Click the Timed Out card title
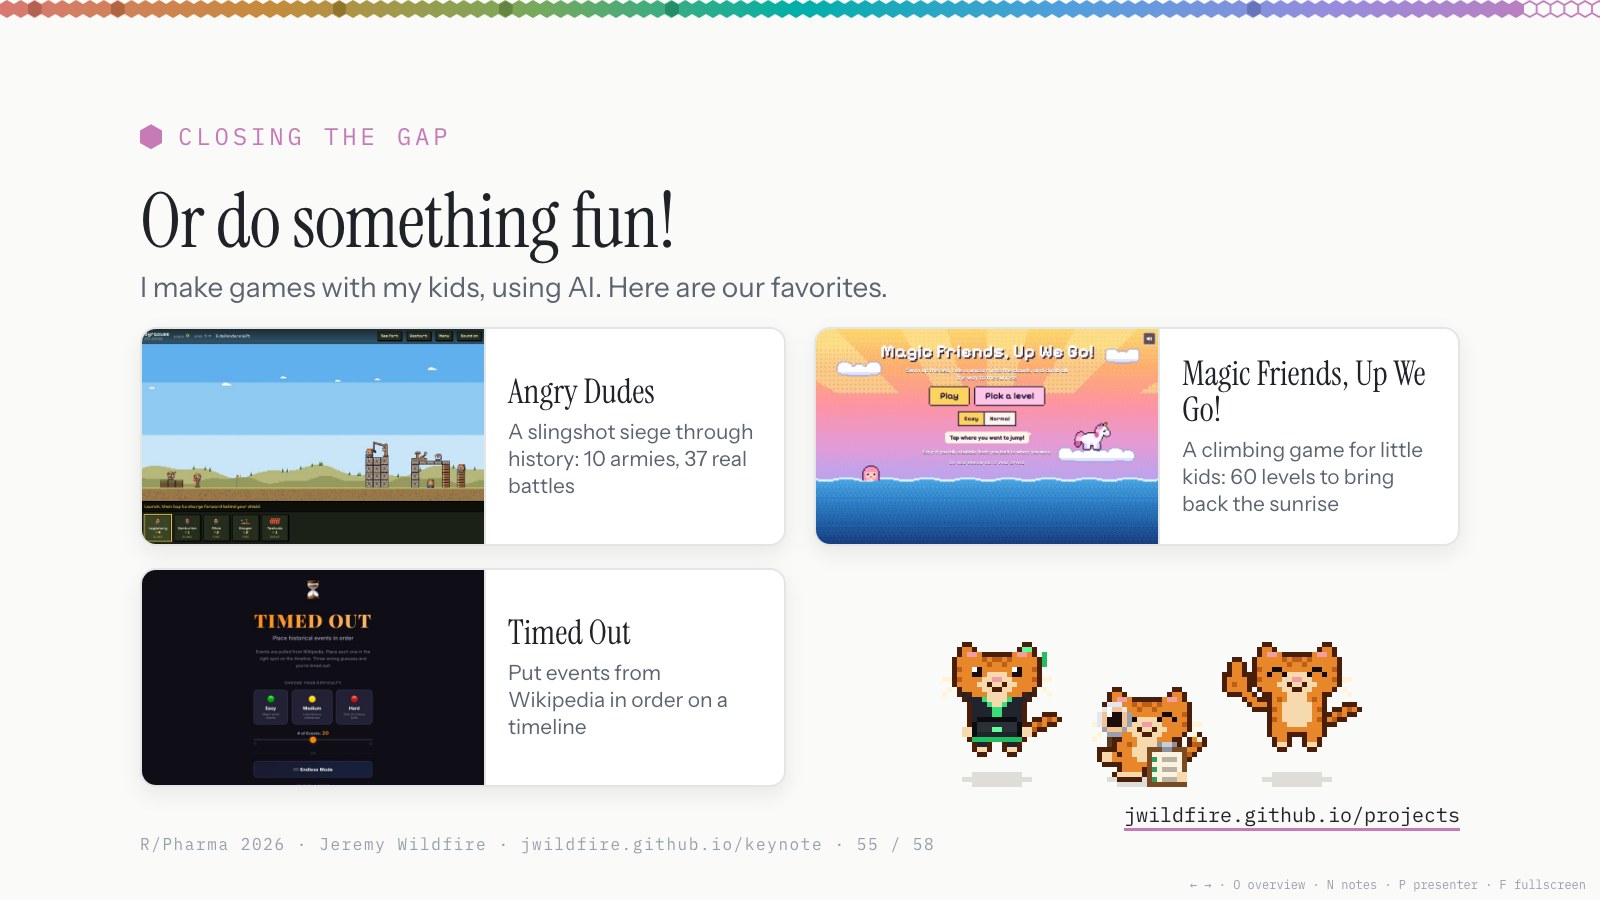1600x900 pixels. point(569,633)
